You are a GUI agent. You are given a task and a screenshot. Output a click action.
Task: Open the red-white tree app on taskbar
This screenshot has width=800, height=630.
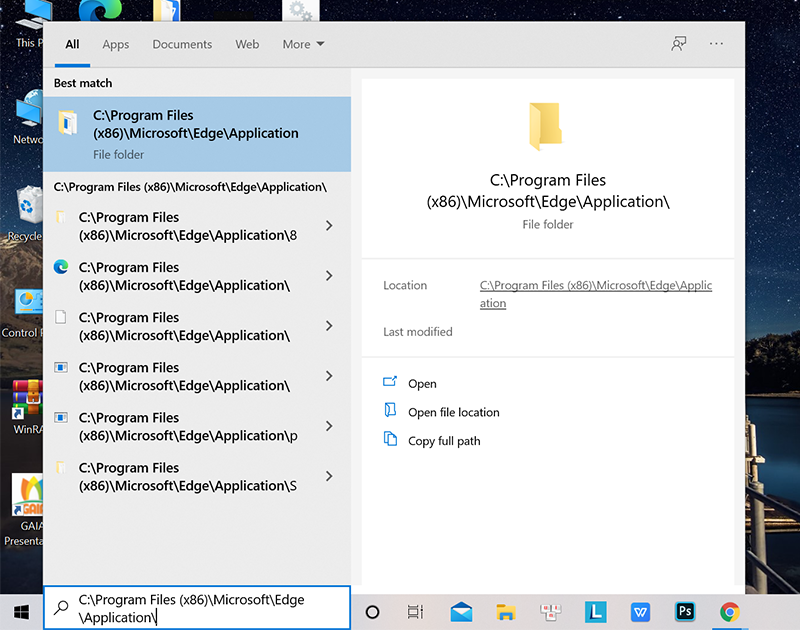point(551,612)
